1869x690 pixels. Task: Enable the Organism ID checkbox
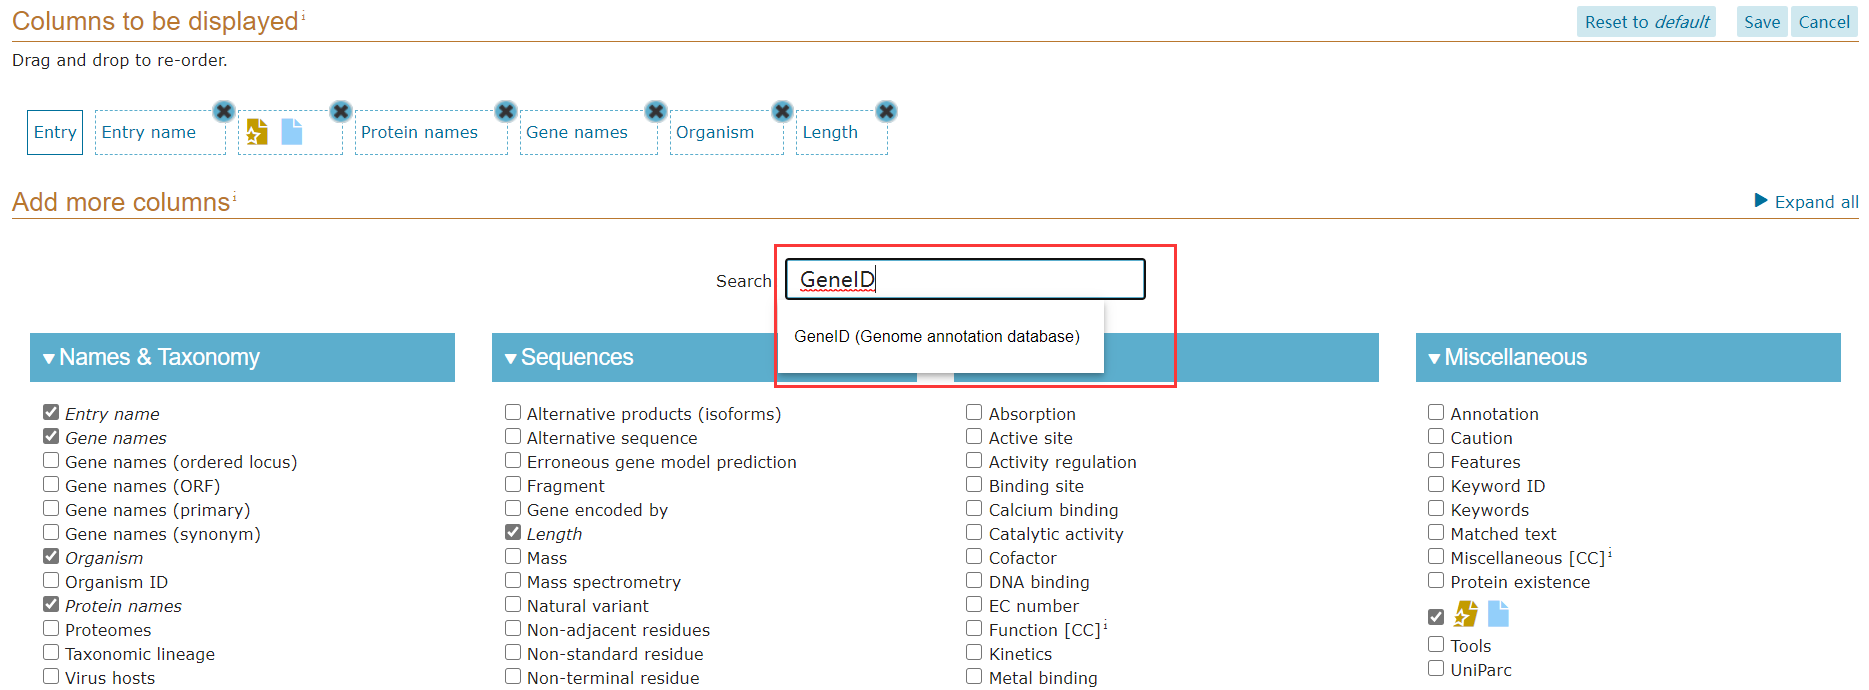51,580
